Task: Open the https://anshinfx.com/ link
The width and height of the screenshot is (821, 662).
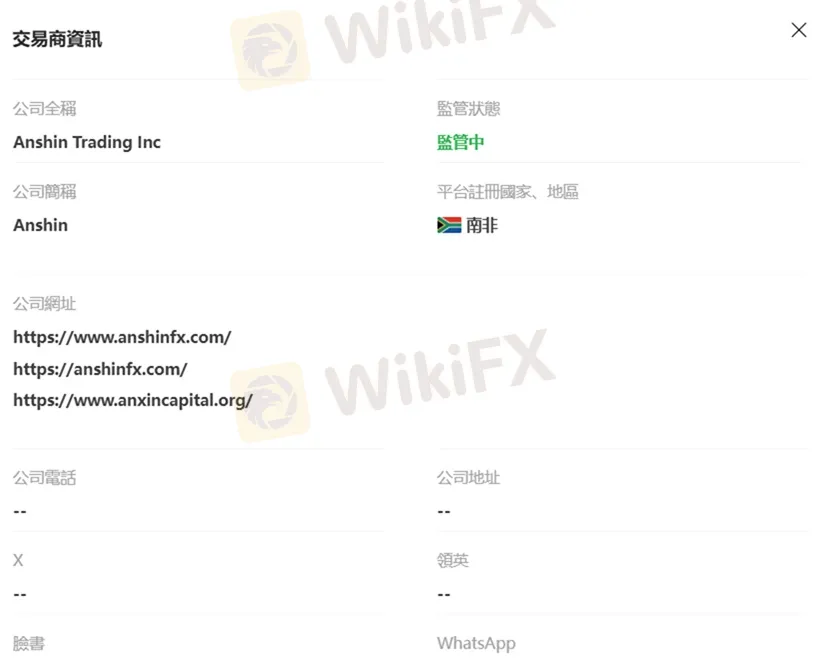Action: coord(100,369)
